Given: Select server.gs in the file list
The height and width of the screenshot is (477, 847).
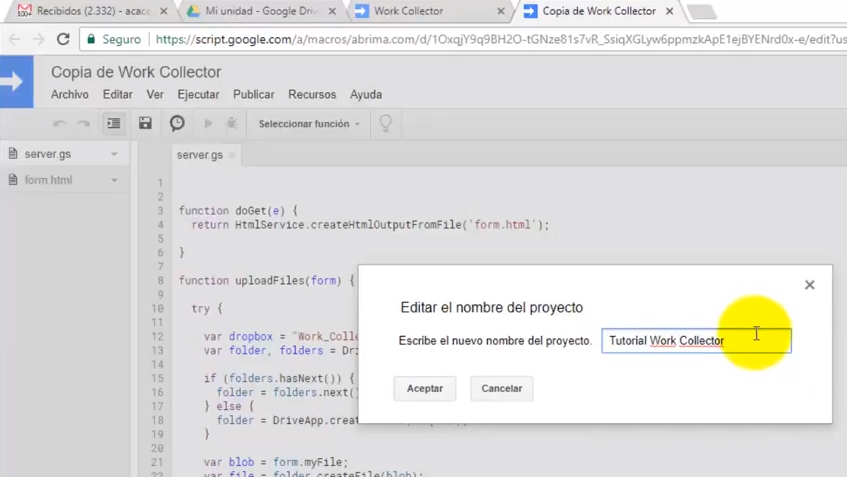Looking at the screenshot, I should coord(64,154).
